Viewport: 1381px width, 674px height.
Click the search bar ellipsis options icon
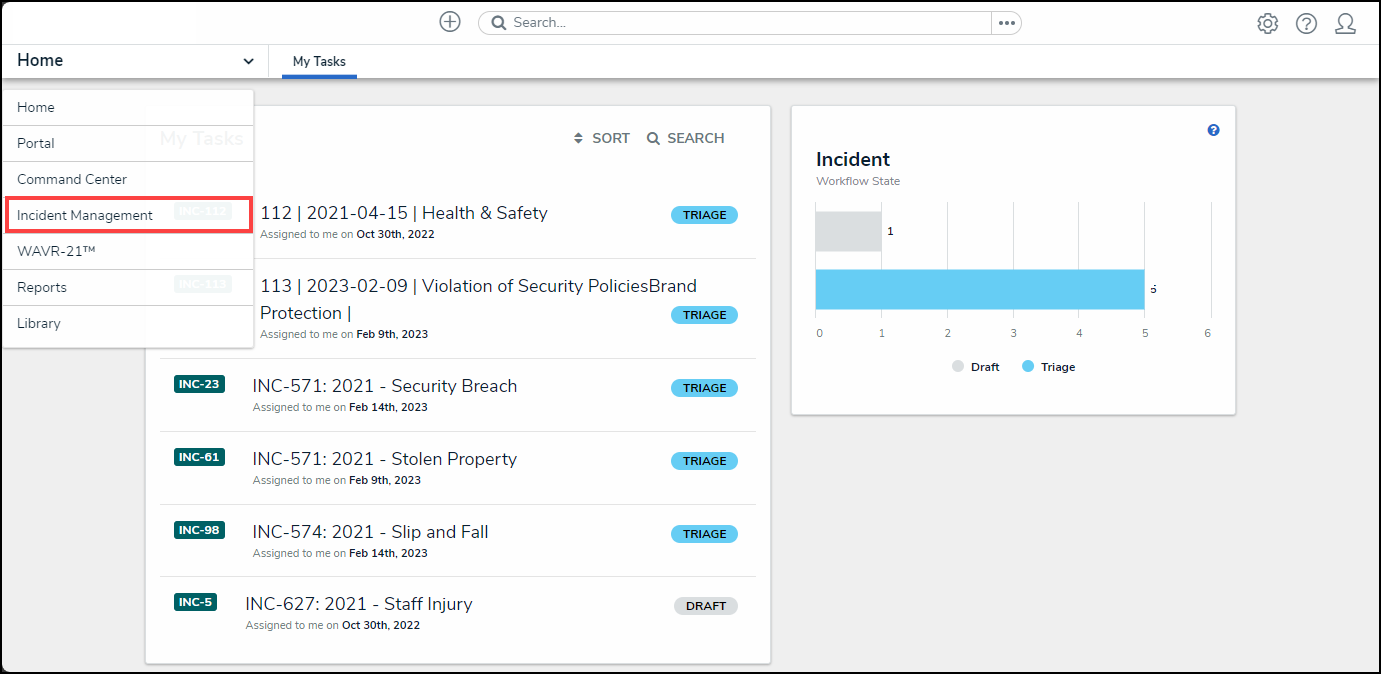click(x=1006, y=23)
